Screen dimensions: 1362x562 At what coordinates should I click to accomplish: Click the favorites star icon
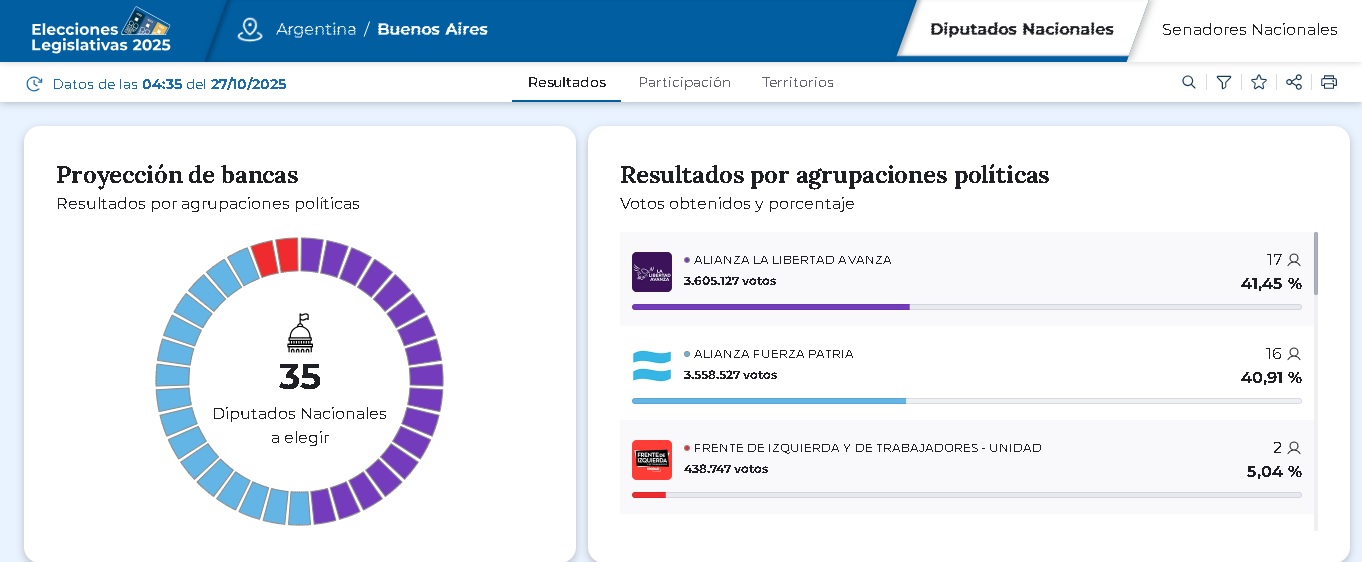[x=1259, y=83]
